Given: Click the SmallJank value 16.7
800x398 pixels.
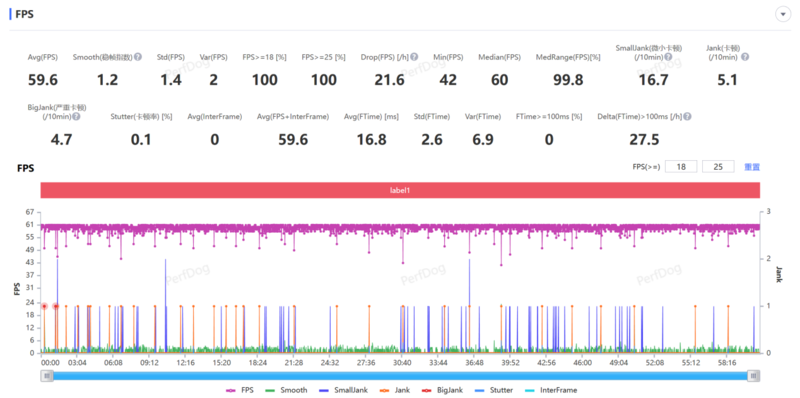Looking at the screenshot, I should [654, 80].
